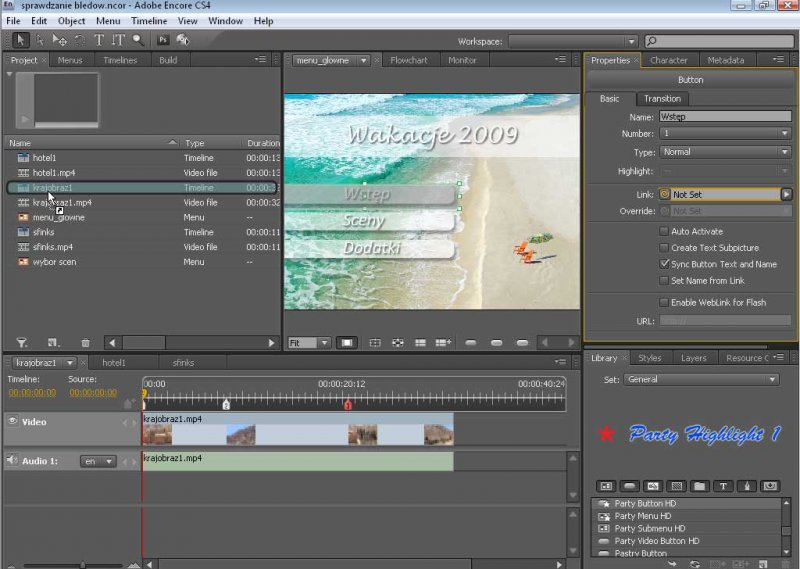Open the Fit zoom level dropdown
This screenshot has height=569, width=800.
[309, 343]
